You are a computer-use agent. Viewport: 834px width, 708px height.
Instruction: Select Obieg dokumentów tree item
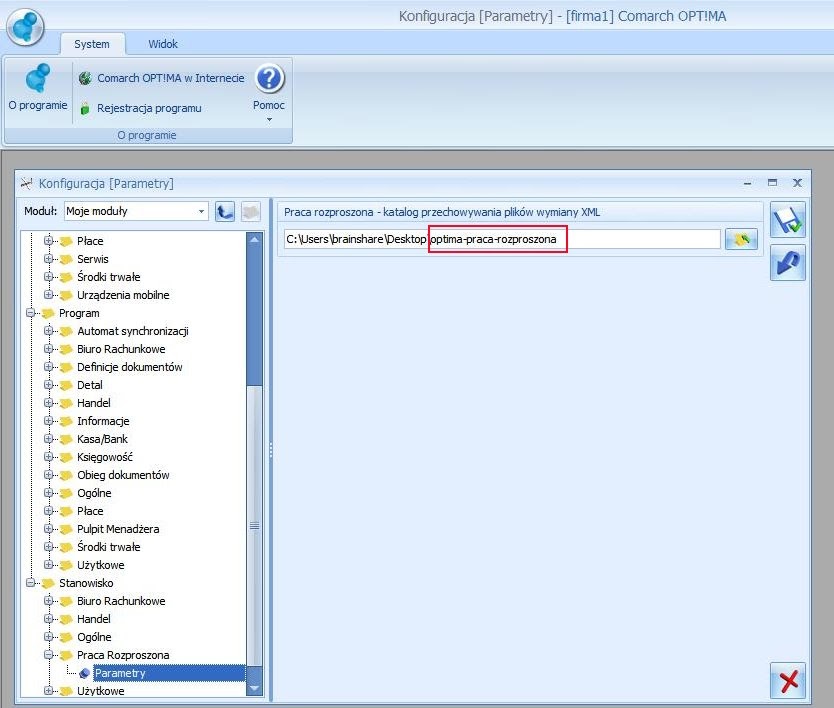coord(123,476)
